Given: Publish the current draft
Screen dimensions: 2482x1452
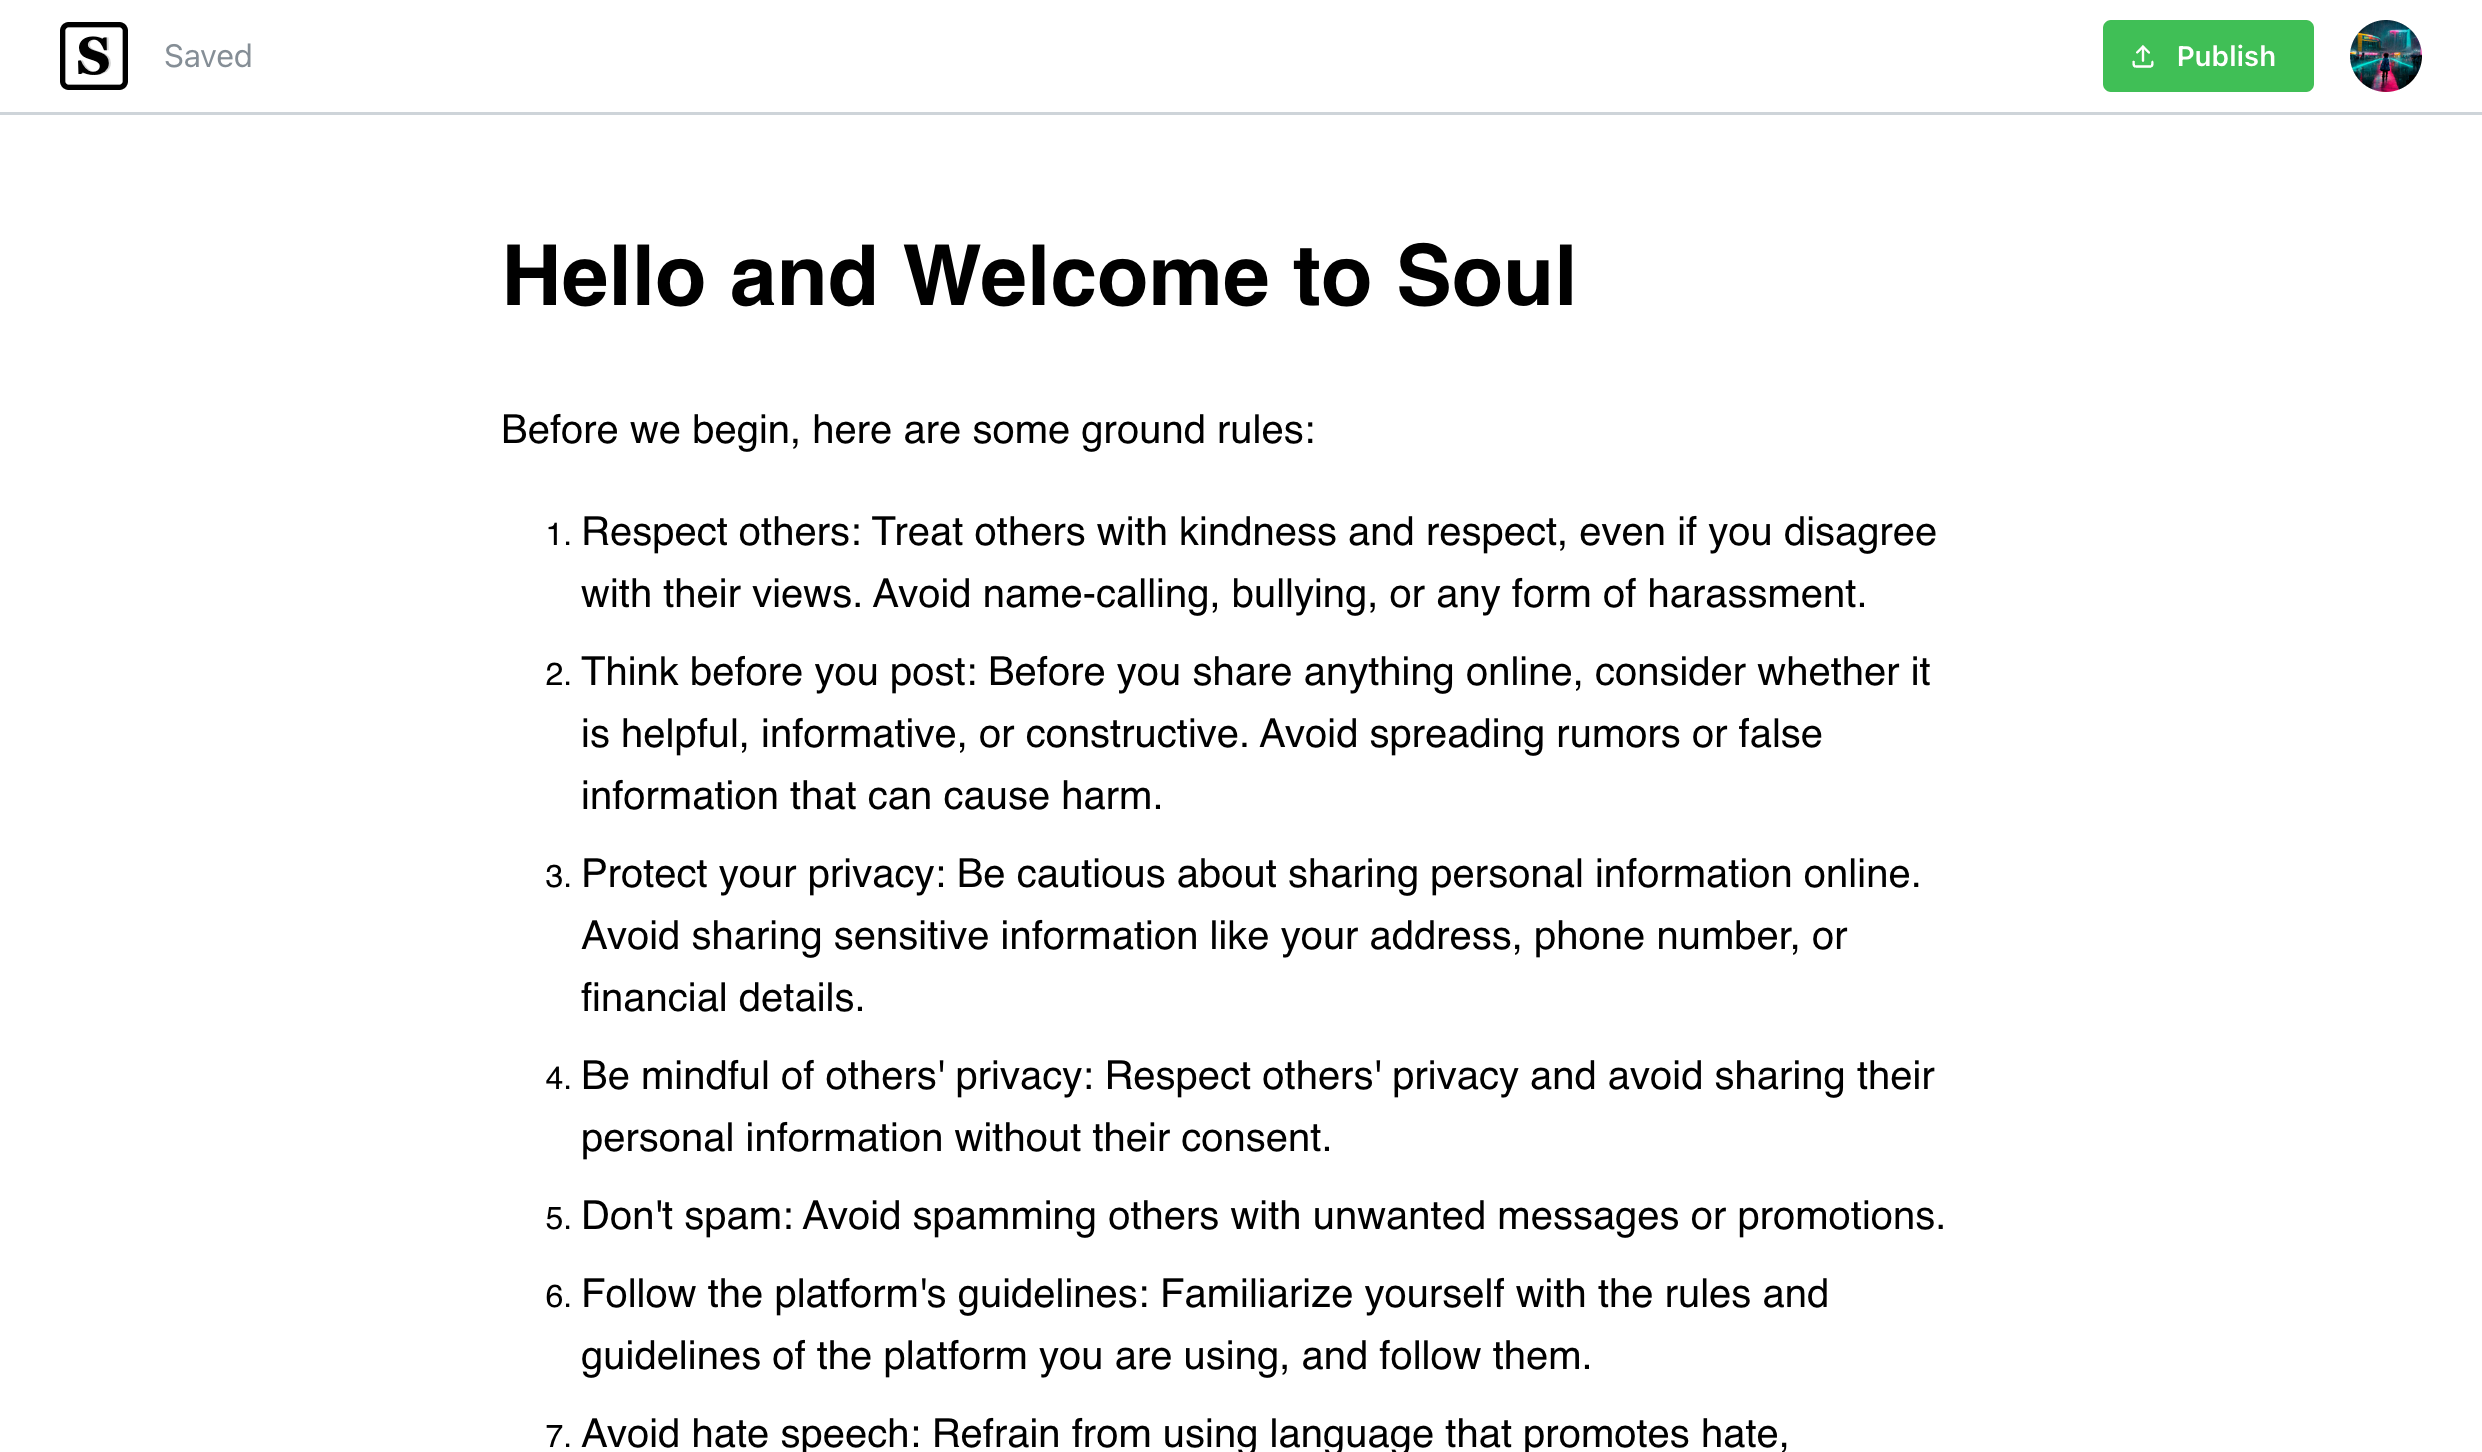Looking at the screenshot, I should (2207, 56).
